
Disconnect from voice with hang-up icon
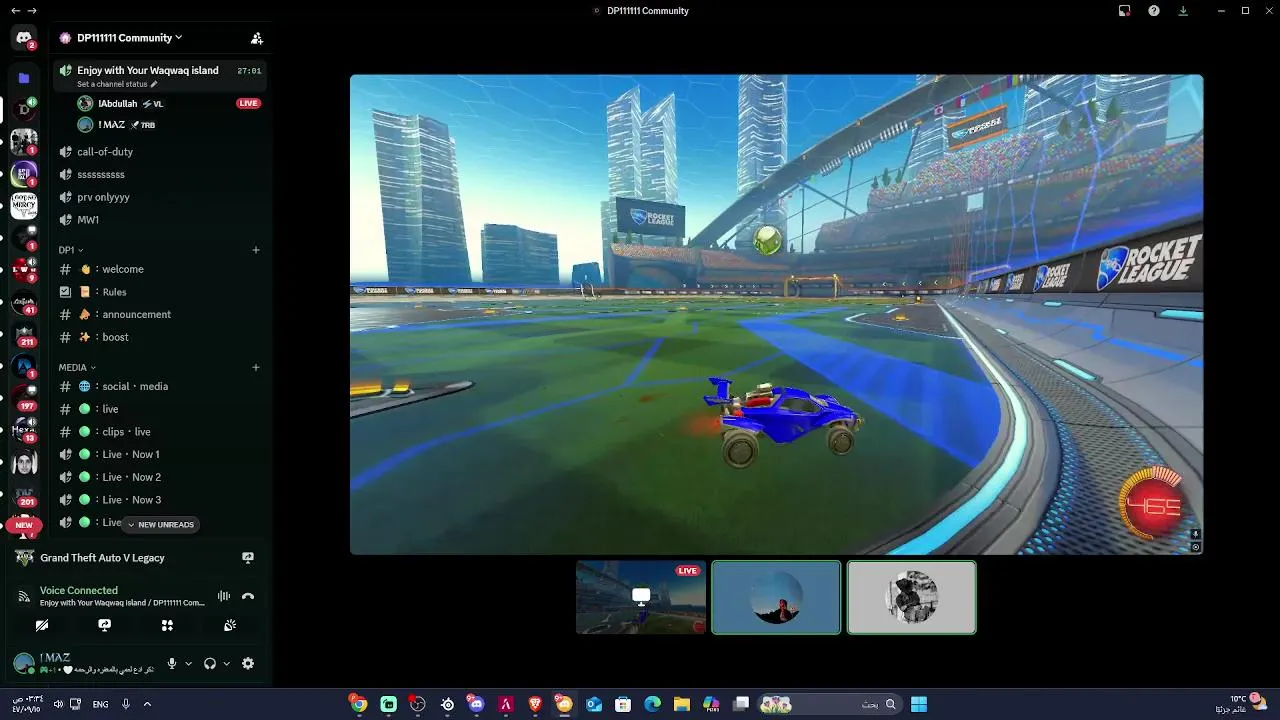(248, 596)
